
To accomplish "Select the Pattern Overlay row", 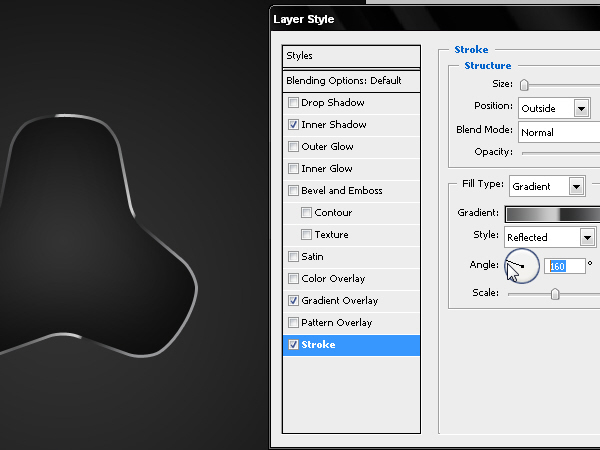I will (x=351, y=323).
